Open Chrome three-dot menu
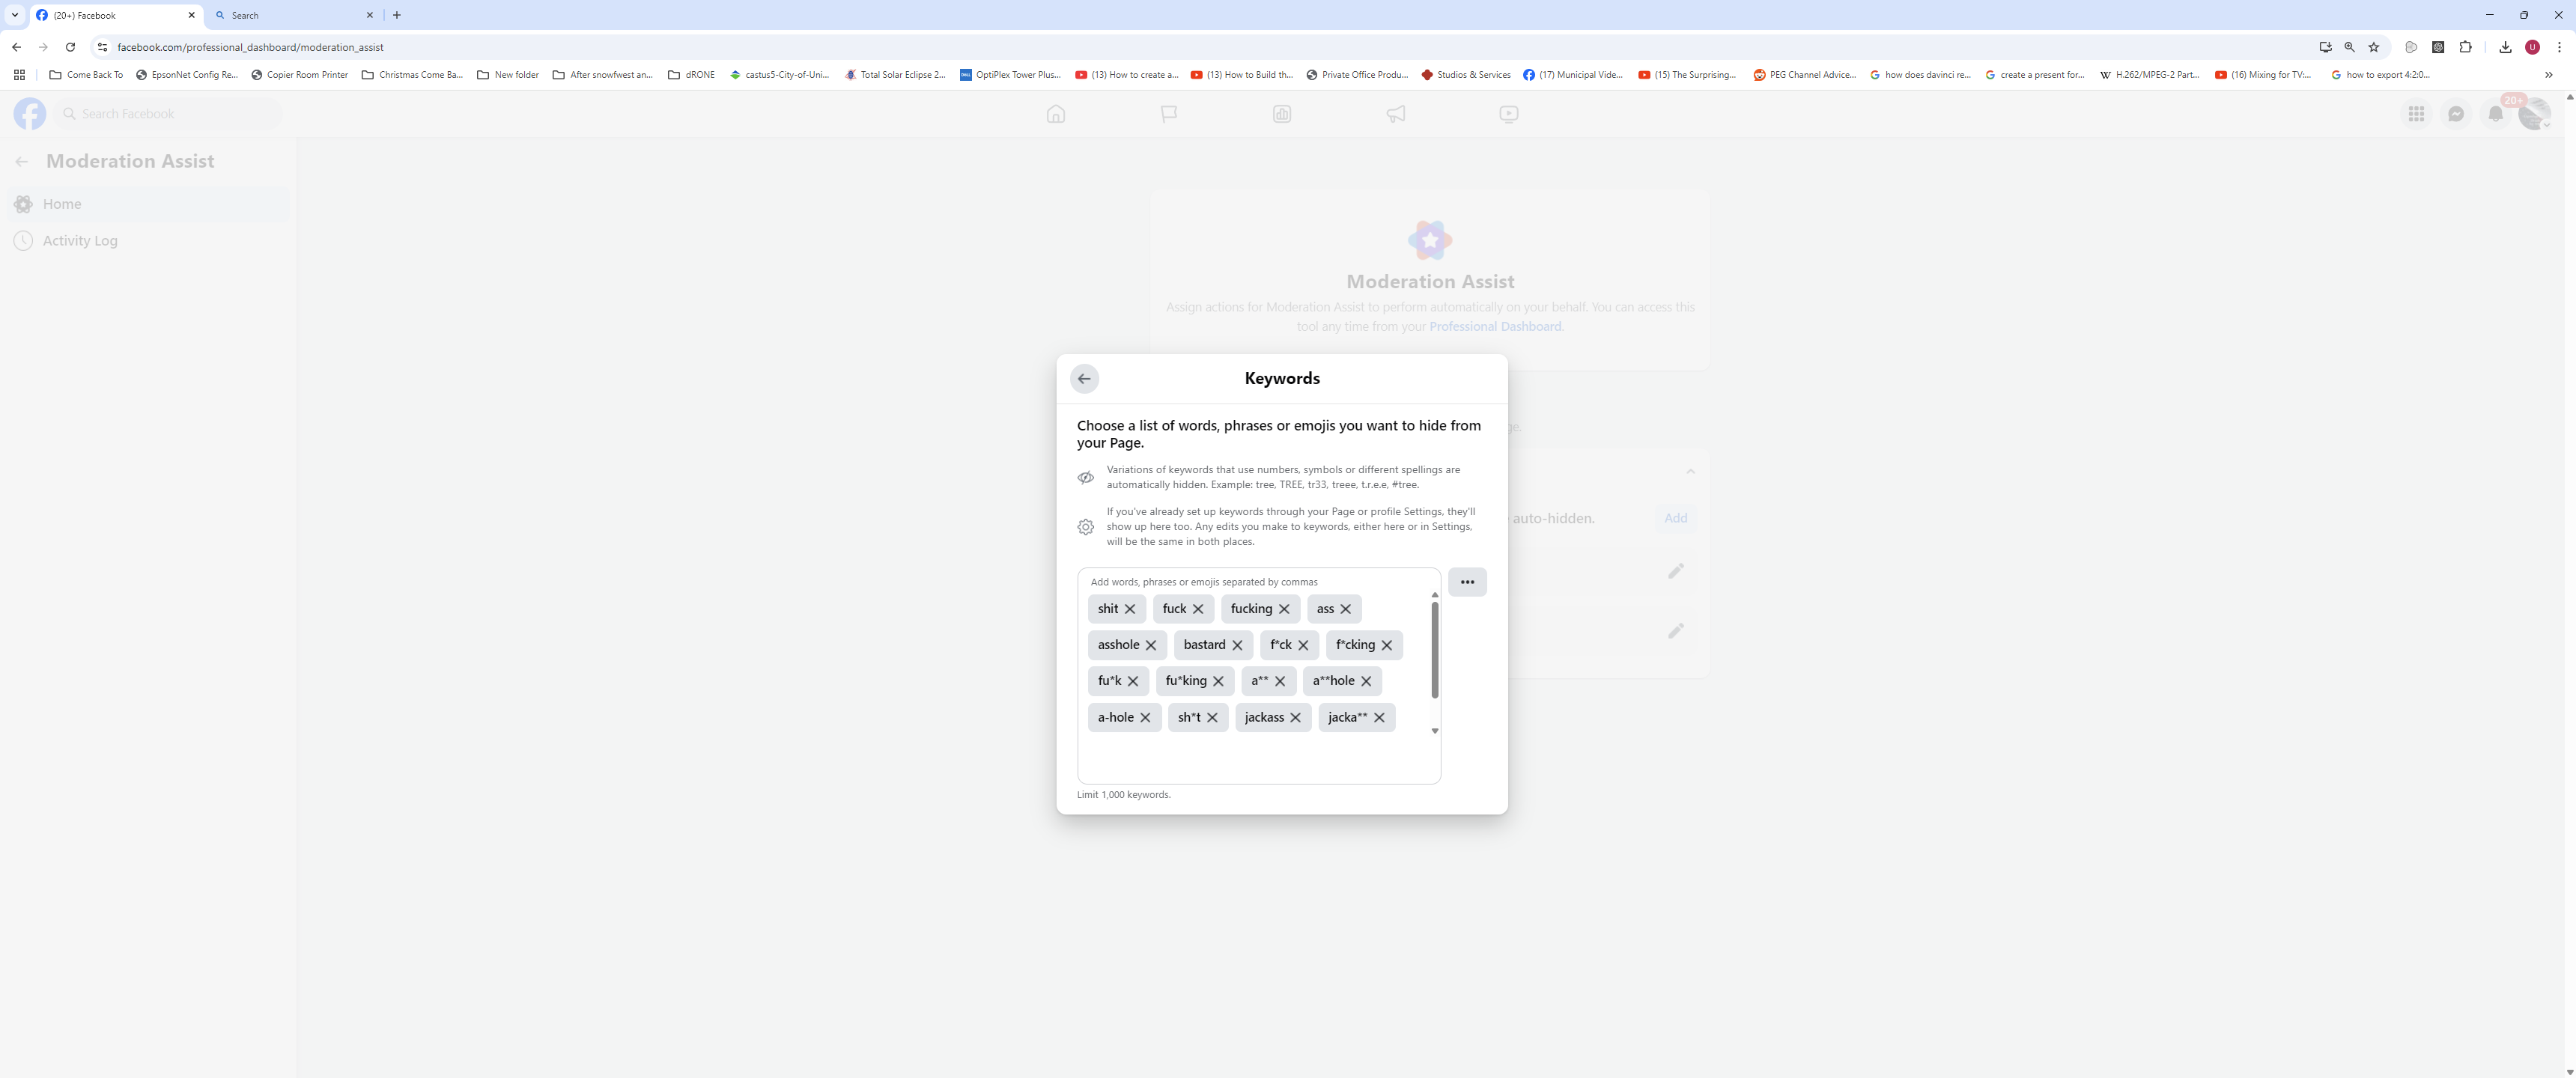This screenshot has height=1078, width=2576. pos(2559,47)
